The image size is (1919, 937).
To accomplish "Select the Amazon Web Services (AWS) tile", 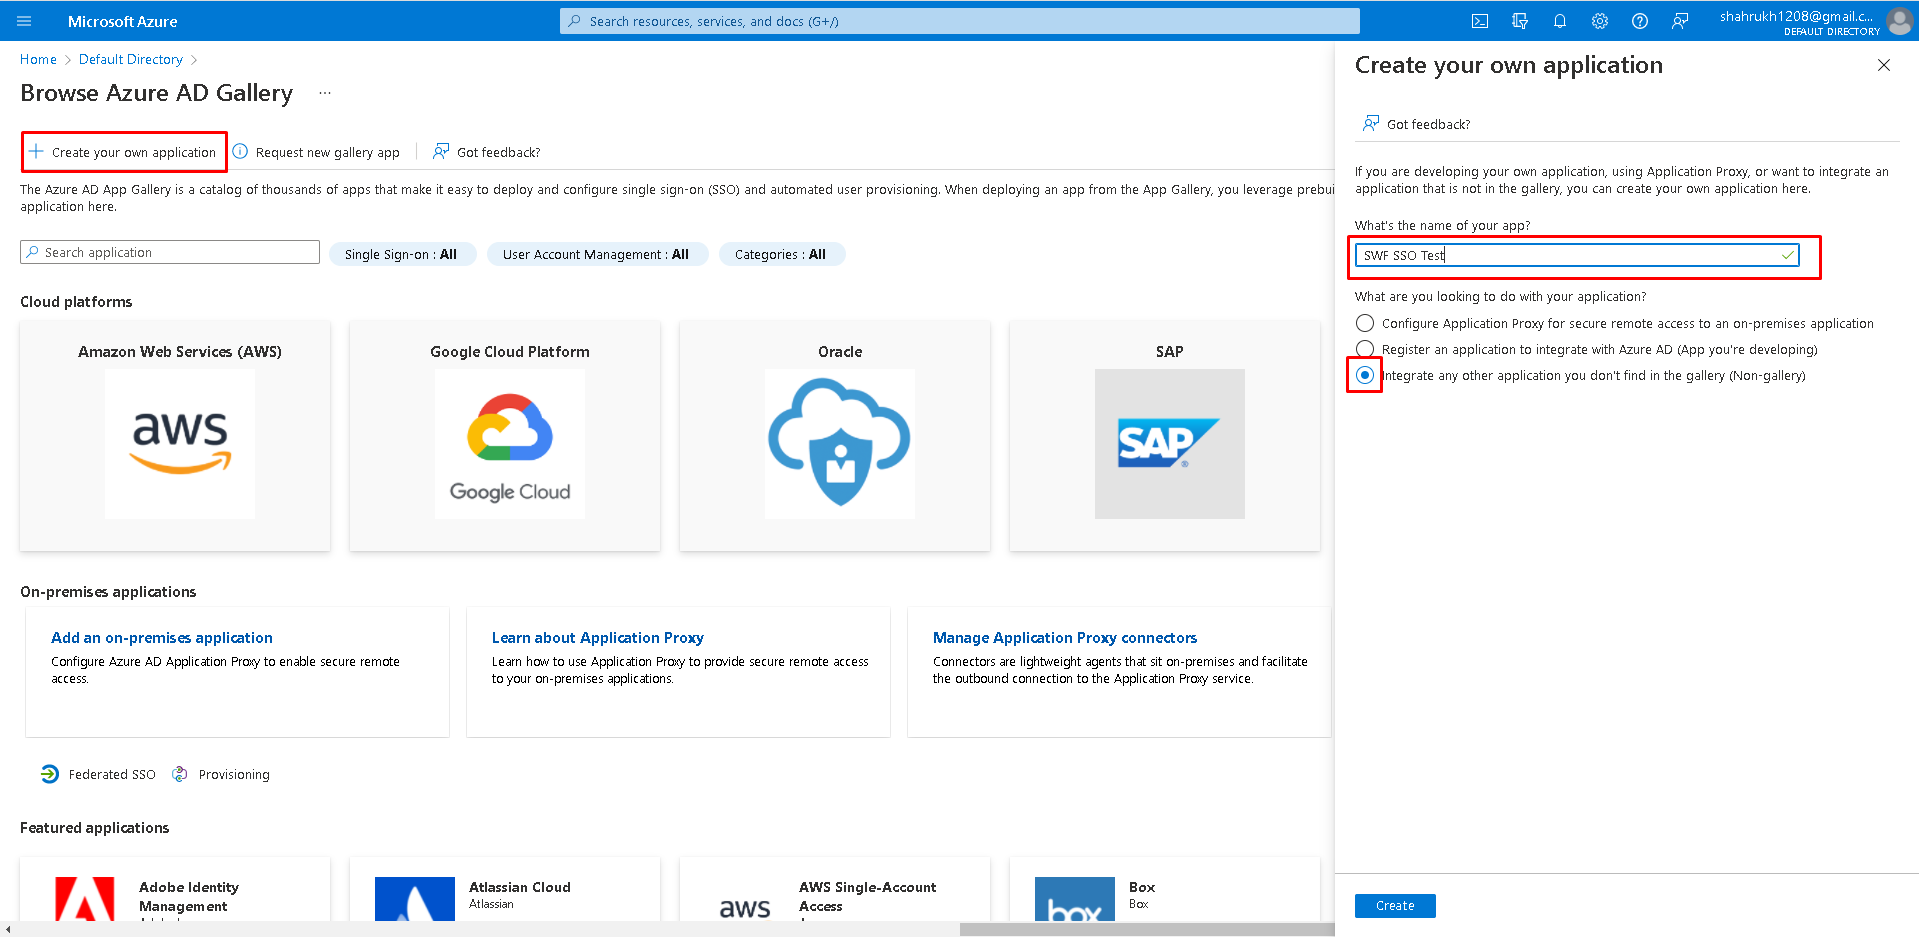I will point(175,436).
